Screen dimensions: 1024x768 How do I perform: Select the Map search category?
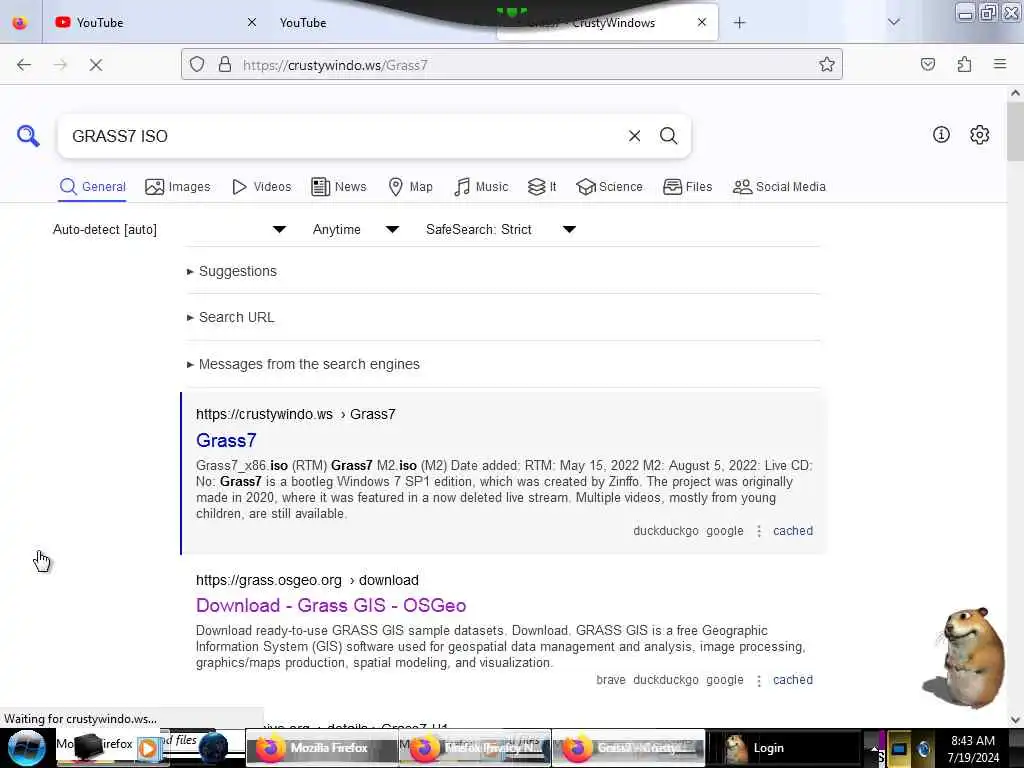[x=410, y=187]
